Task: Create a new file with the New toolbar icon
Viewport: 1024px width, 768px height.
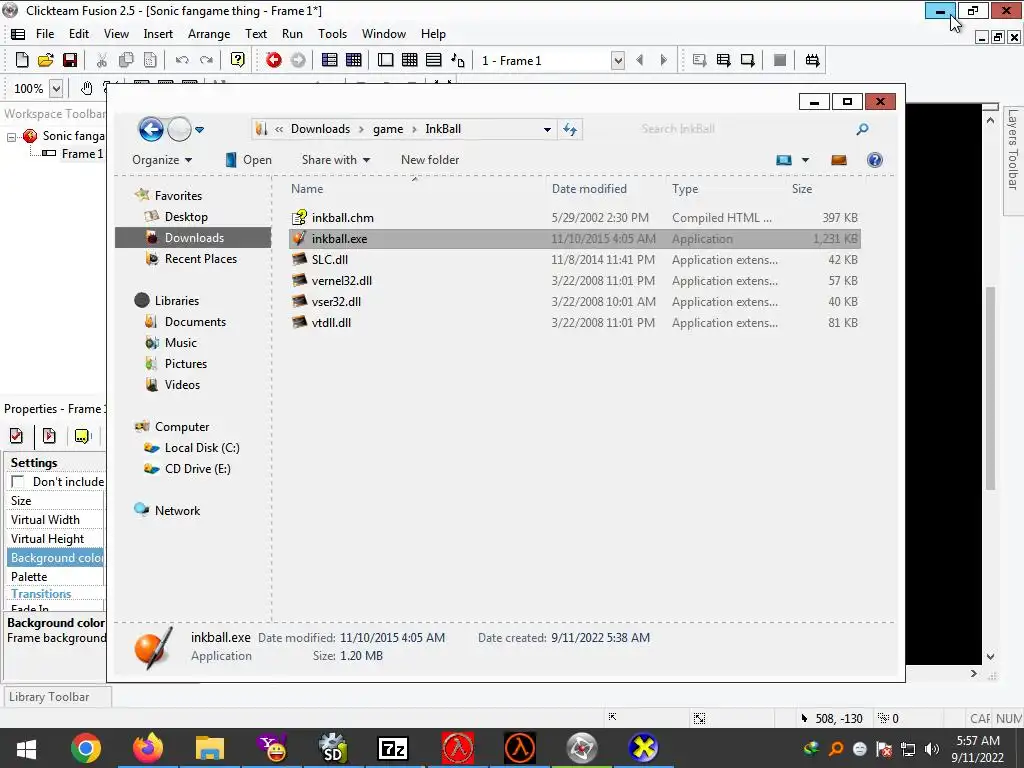Action: 22,60
